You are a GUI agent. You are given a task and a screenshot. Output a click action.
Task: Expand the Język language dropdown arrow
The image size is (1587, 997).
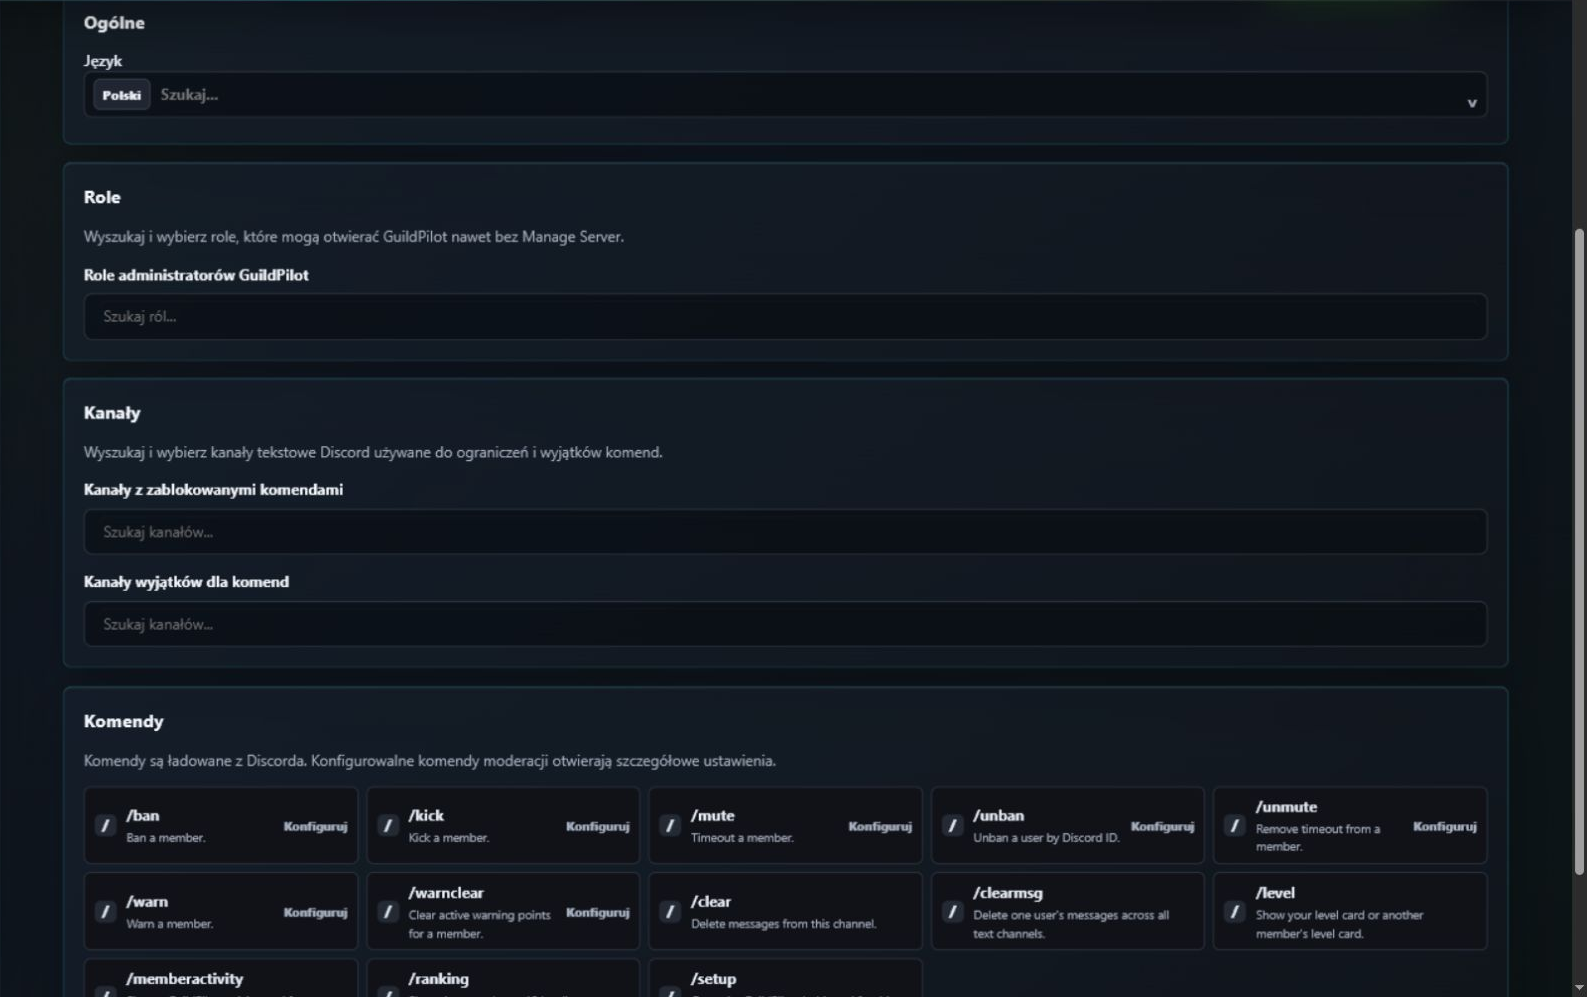[x=1471, y=103]
